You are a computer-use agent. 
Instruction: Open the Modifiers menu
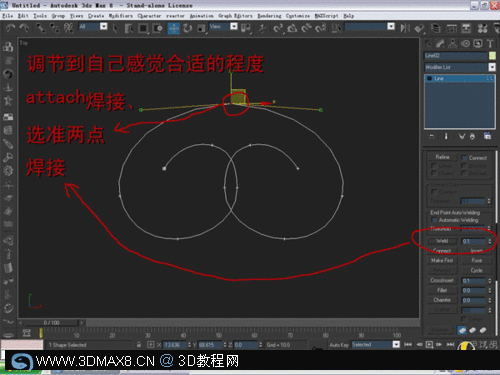pos(121,16)
